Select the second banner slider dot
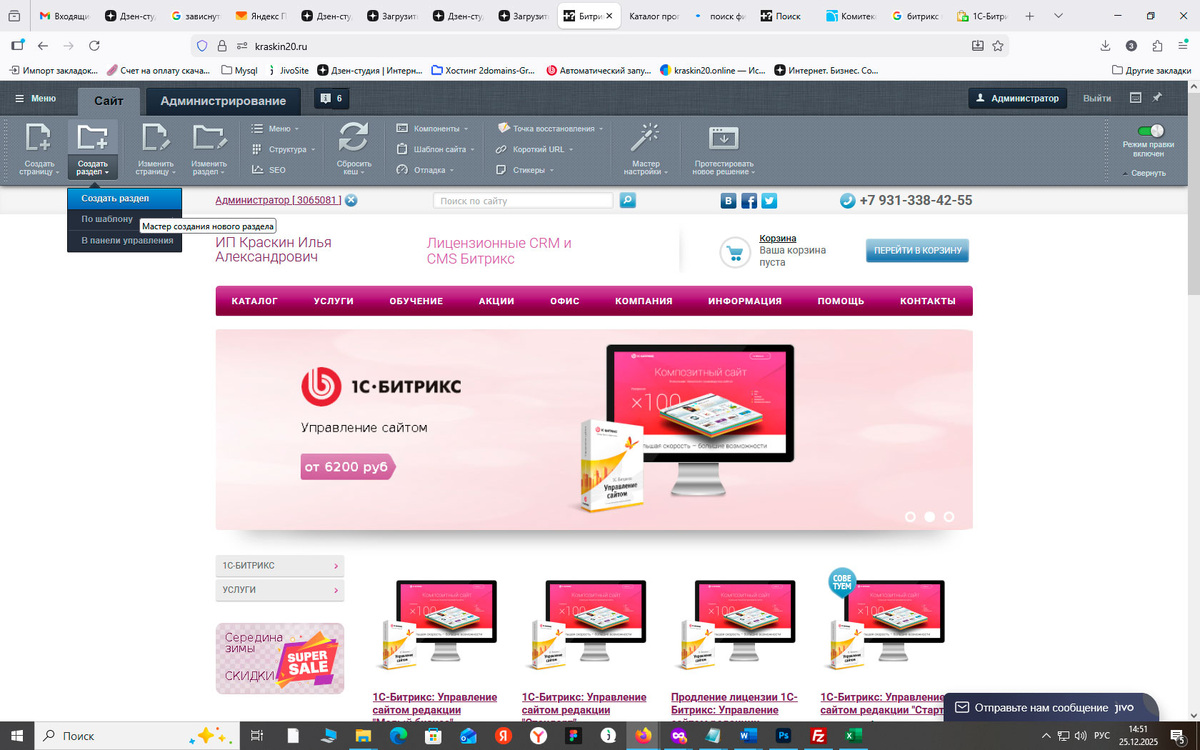Viewport: 1200px width, 750px height. coord(930,517)
